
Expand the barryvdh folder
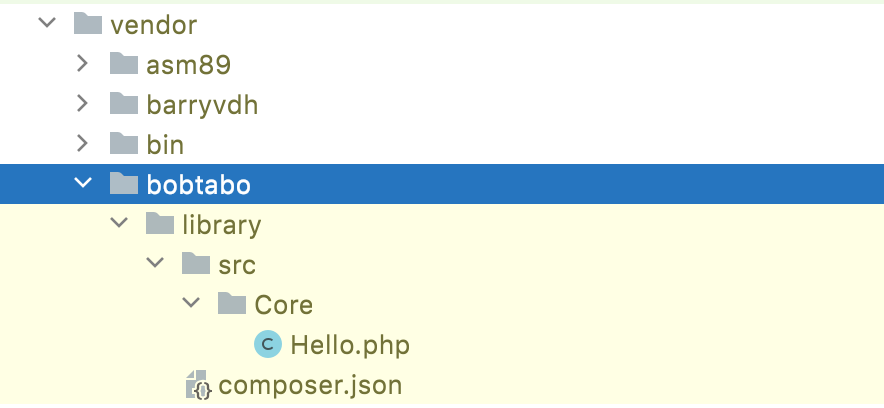(x=84, y=104)
